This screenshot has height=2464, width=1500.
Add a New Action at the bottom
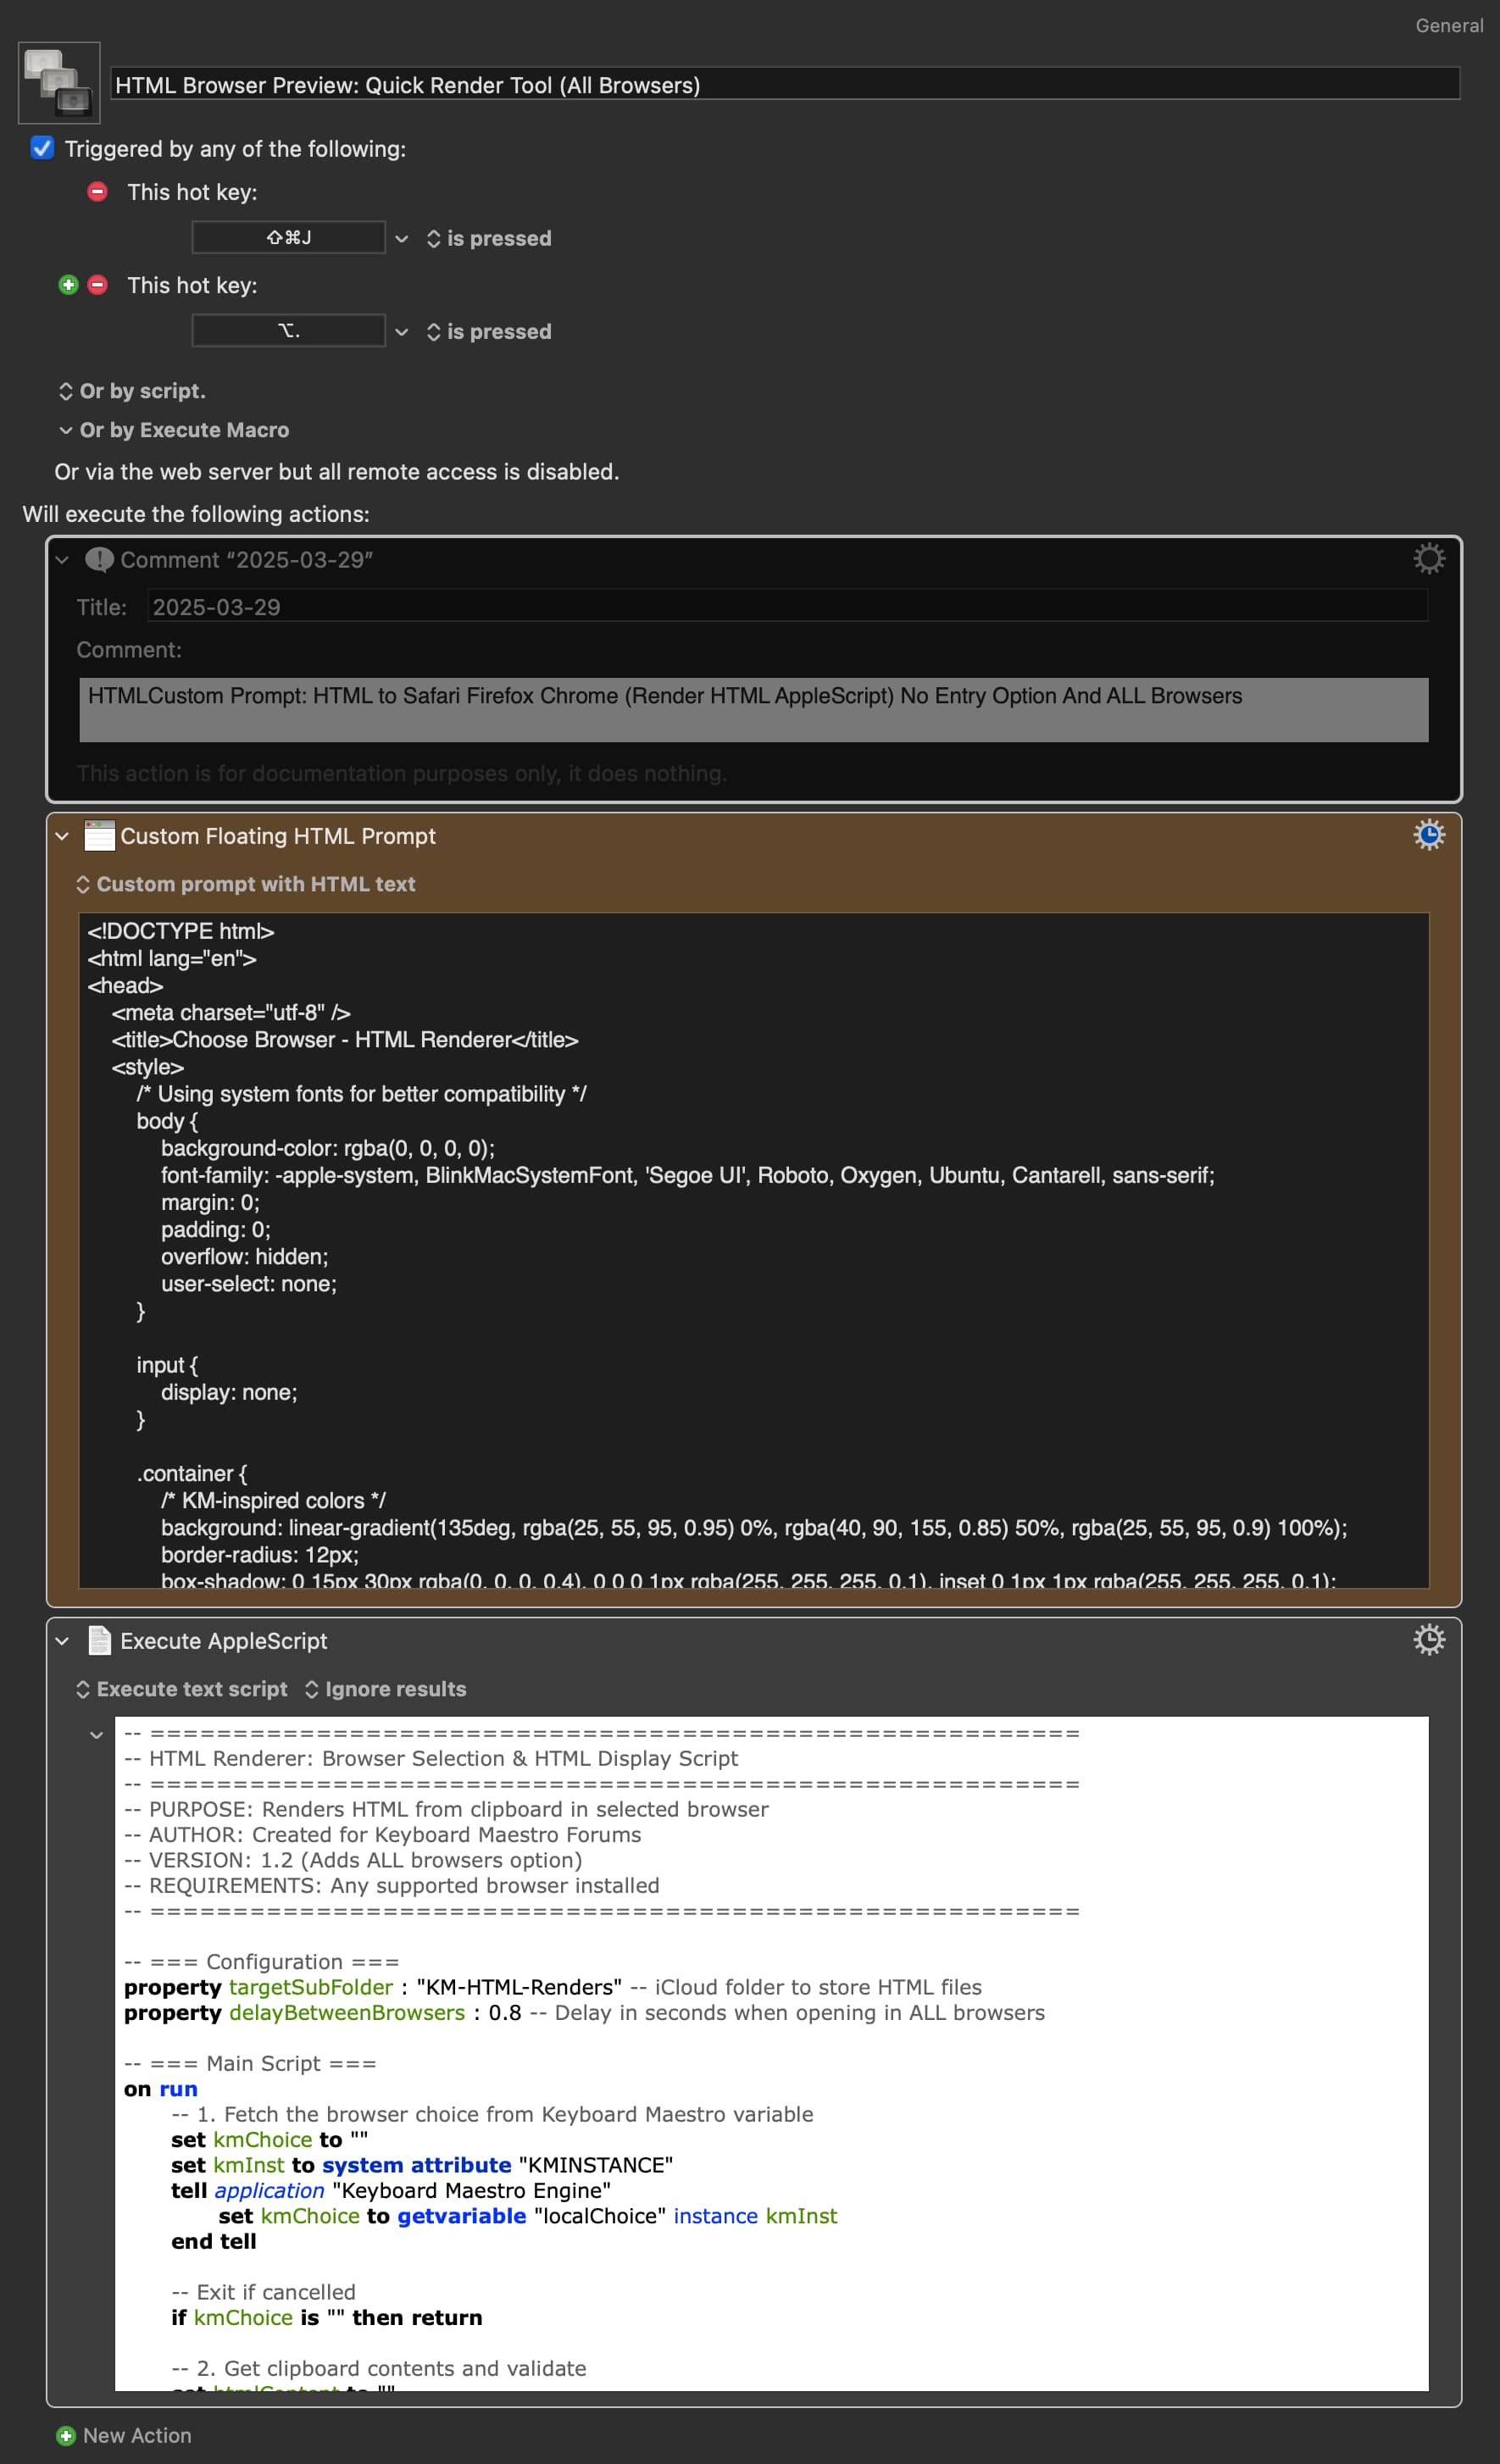[124, 2435]
